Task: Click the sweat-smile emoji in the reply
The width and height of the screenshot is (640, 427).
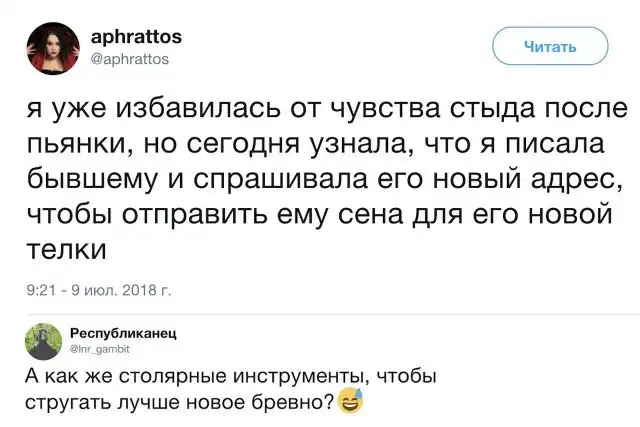Action: click(x=351, y=403)
